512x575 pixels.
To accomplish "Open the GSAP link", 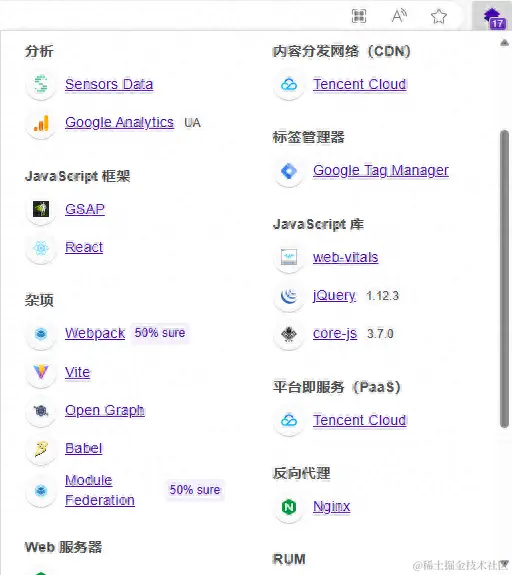I will (x=85, y=209).
